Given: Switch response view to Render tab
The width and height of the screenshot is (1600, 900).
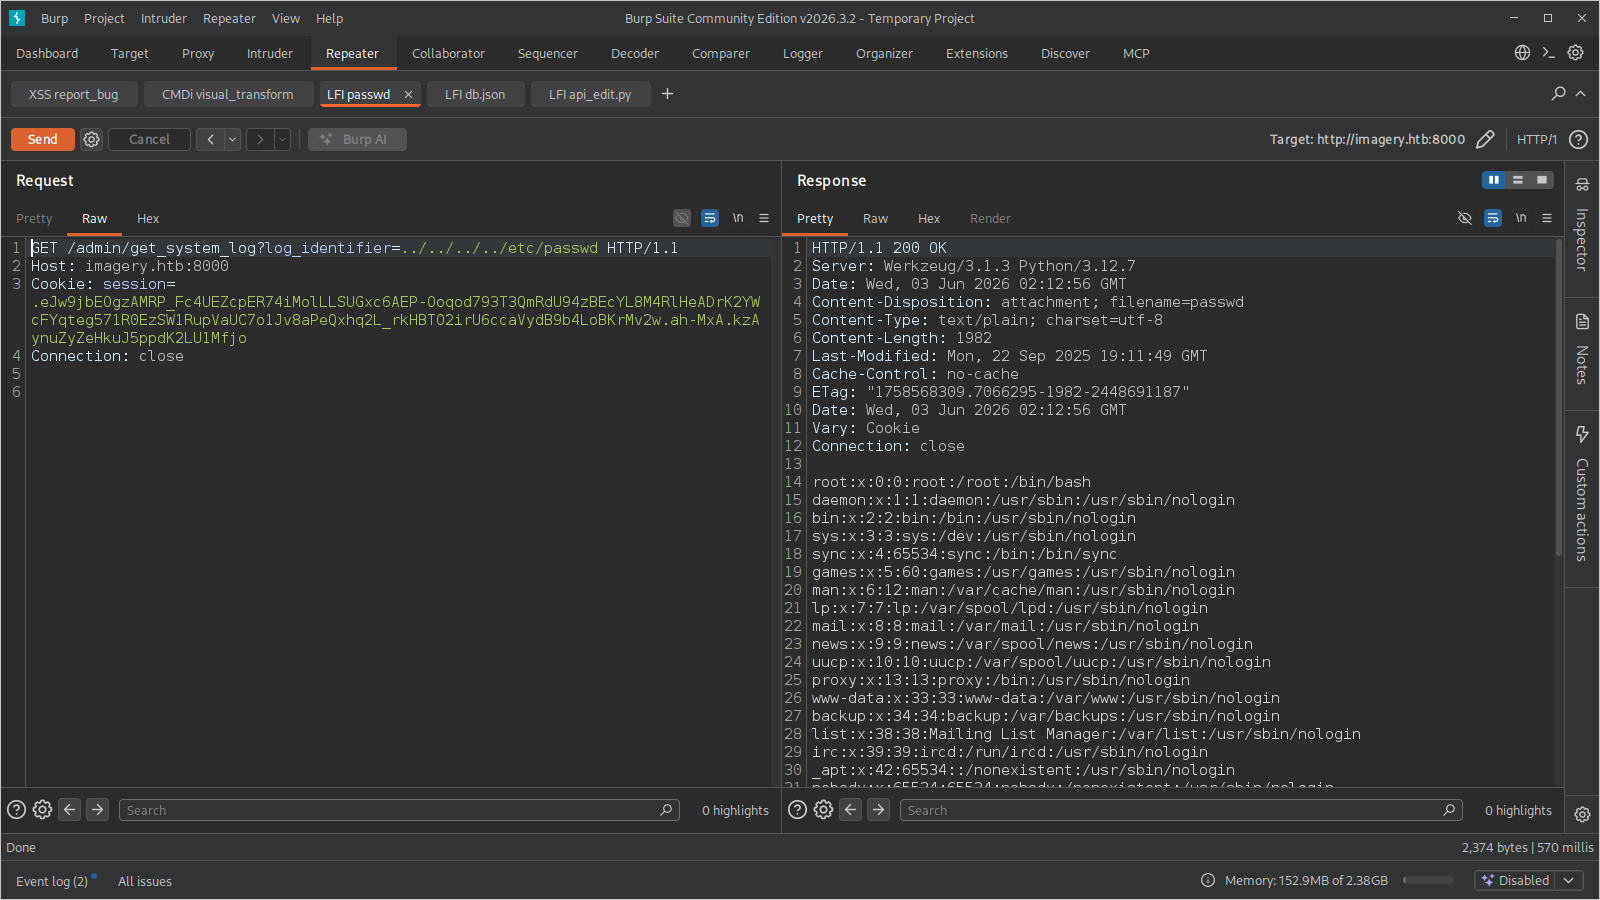Looking at the screenshot, I should (990, 218).
